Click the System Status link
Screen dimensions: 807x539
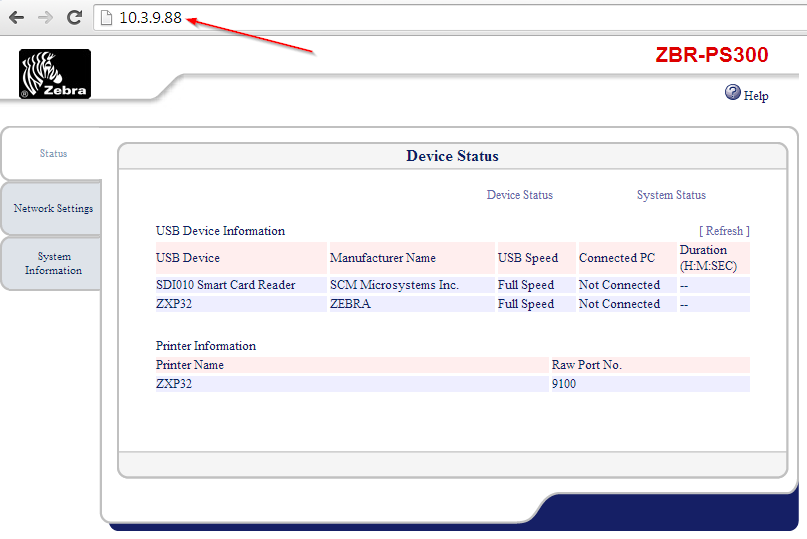coord(670,195)
